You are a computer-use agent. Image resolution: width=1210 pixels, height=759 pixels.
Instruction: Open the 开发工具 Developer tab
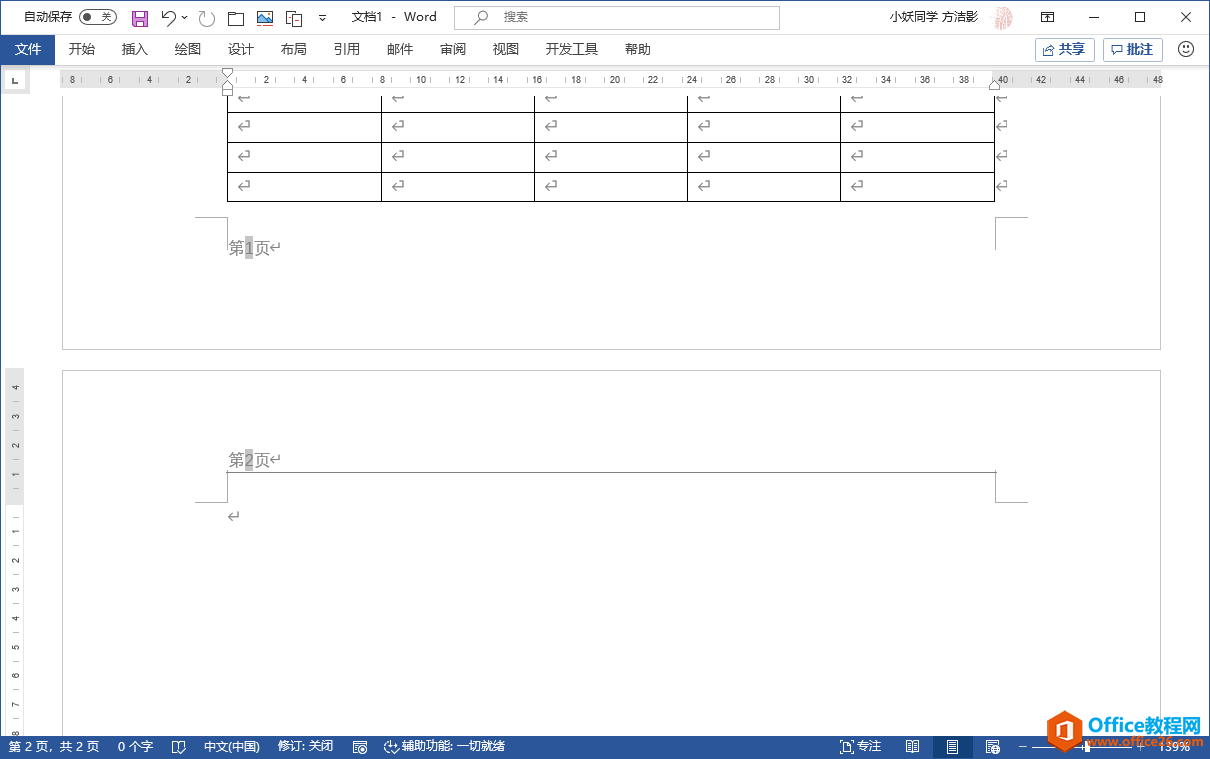tap(572, 49)
